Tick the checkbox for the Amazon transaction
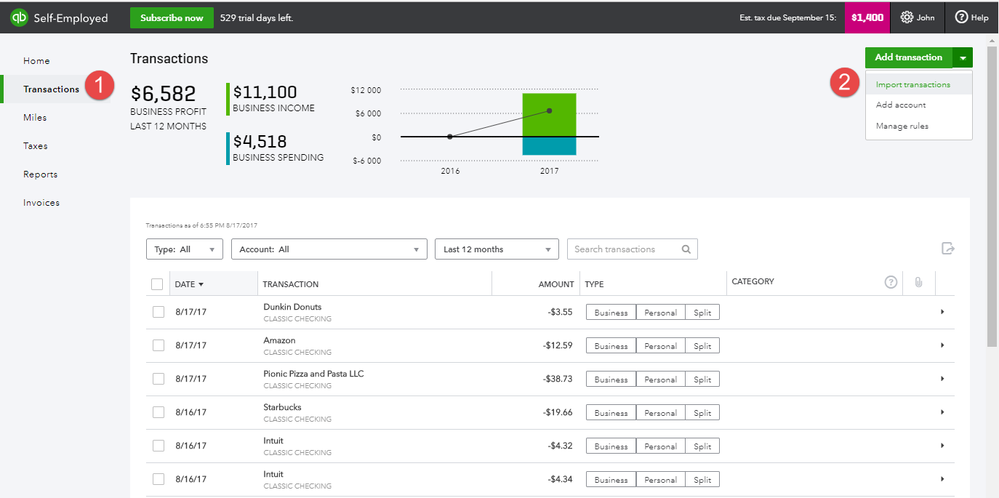This screenshot has height=498, width=999. click(158, 345)
